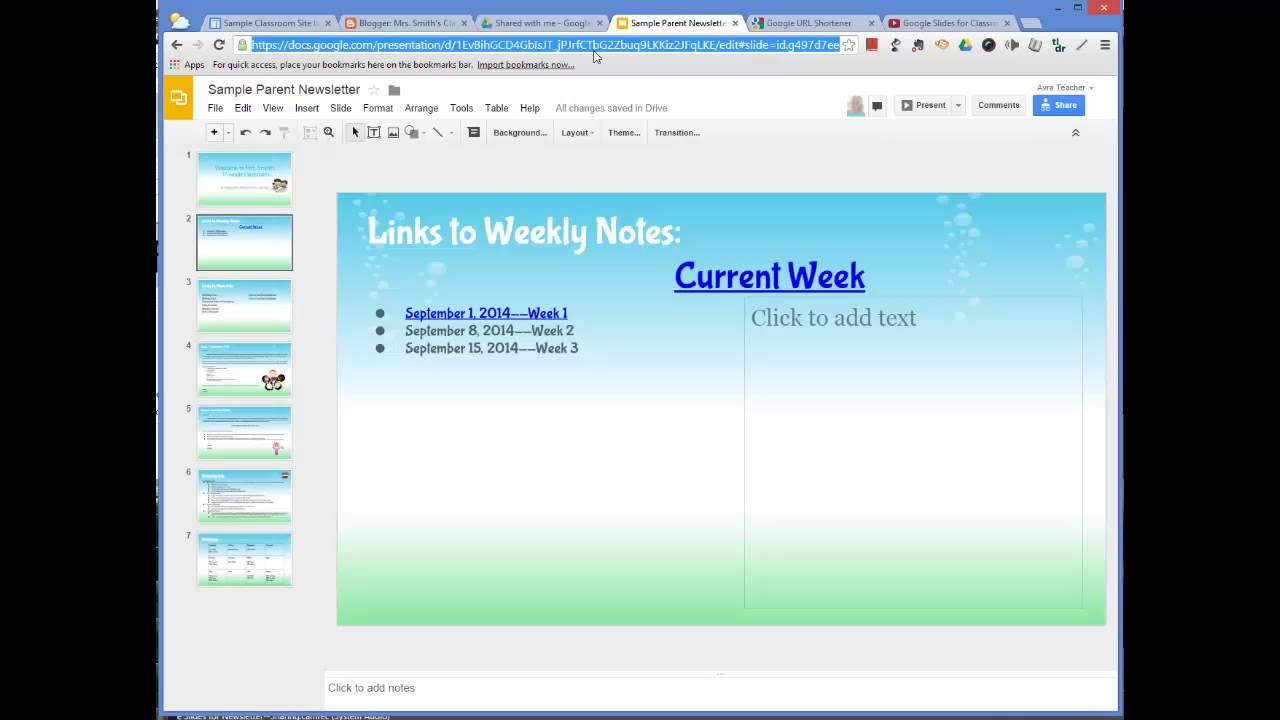
Task: Add a new slide with the plus button
Action: (x=213, y=132)
